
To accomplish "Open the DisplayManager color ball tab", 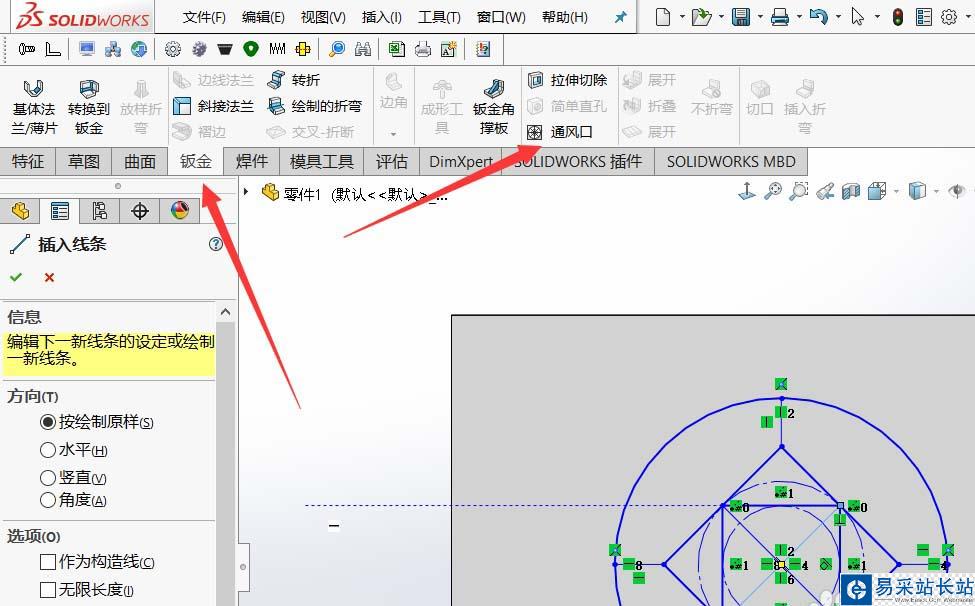I will pos(180,211).
